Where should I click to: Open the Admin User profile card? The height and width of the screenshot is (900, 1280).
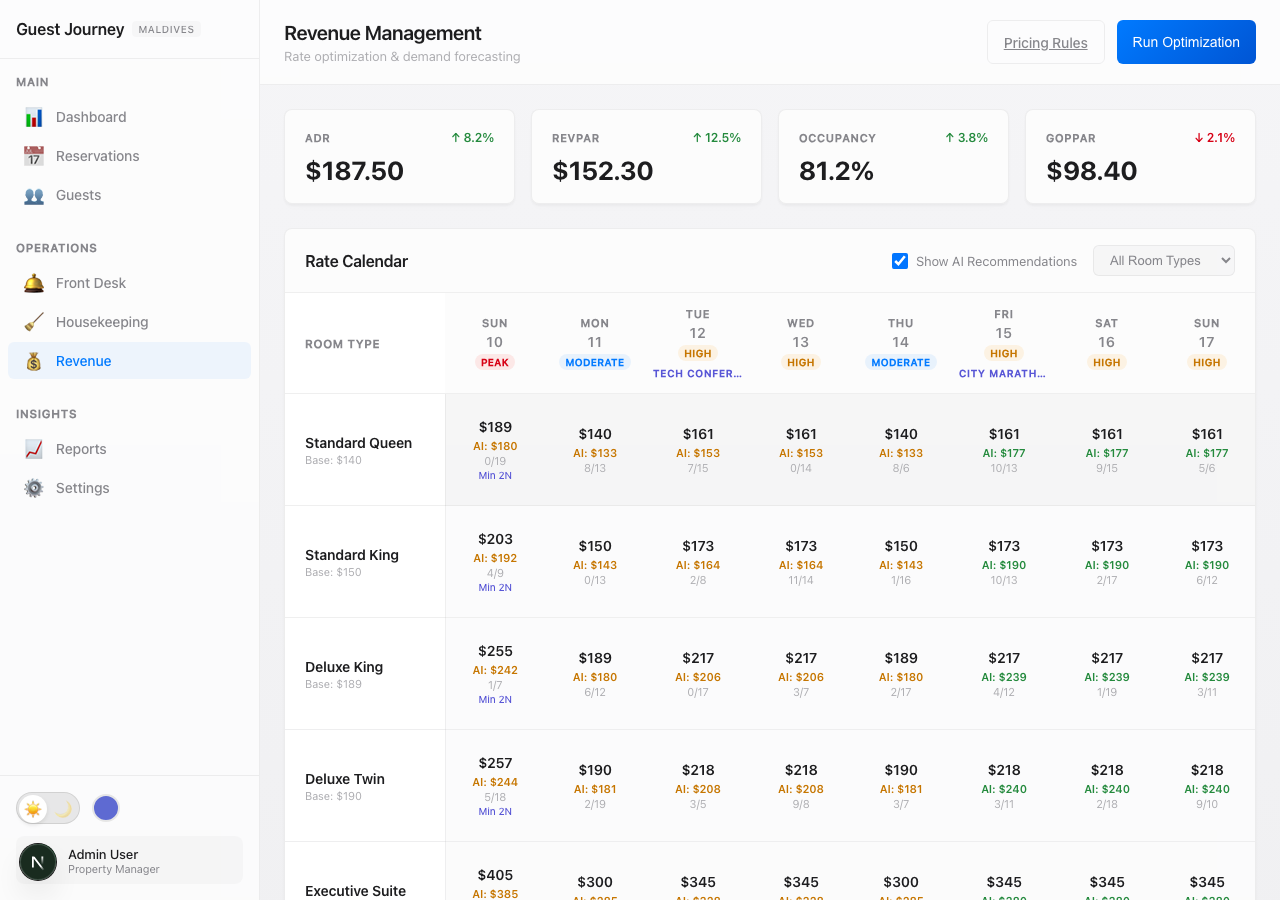[x=129, y=861]
